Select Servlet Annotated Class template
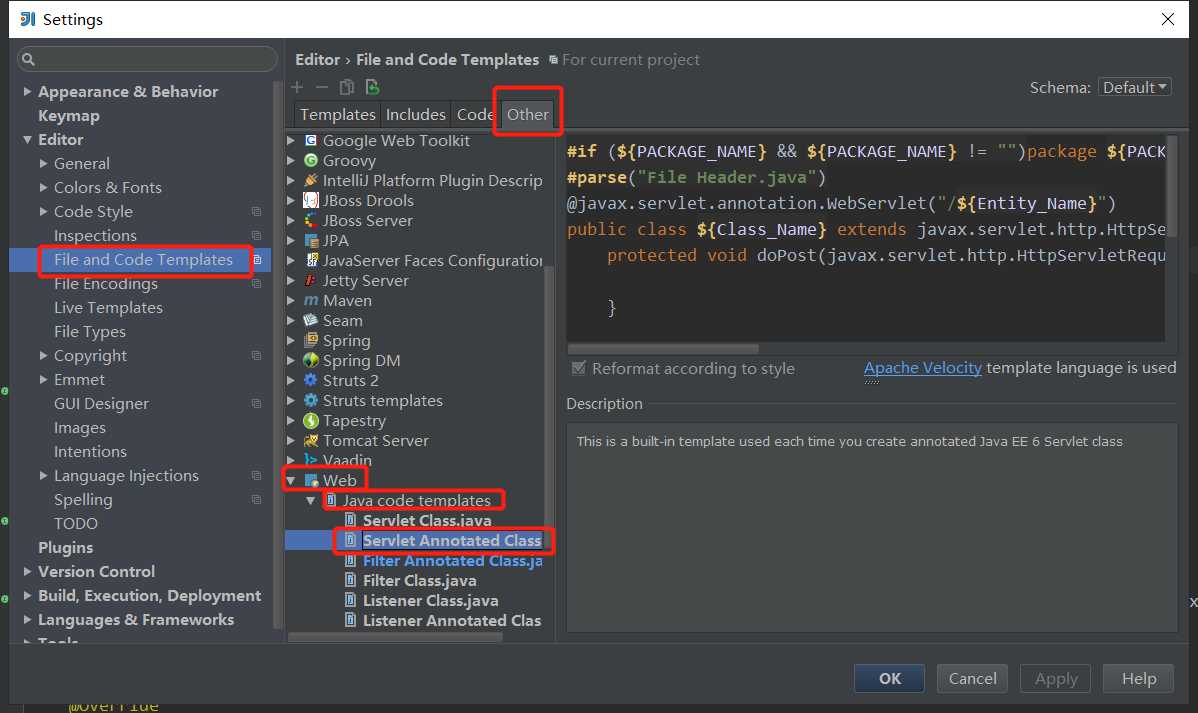The width and height of the screenshot is (1198, 713). (x=452, y=540)
